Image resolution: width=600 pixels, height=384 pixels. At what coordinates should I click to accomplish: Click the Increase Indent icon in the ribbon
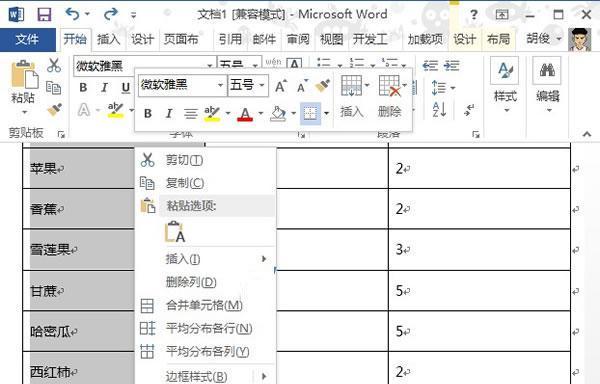(x=452, y=65)
